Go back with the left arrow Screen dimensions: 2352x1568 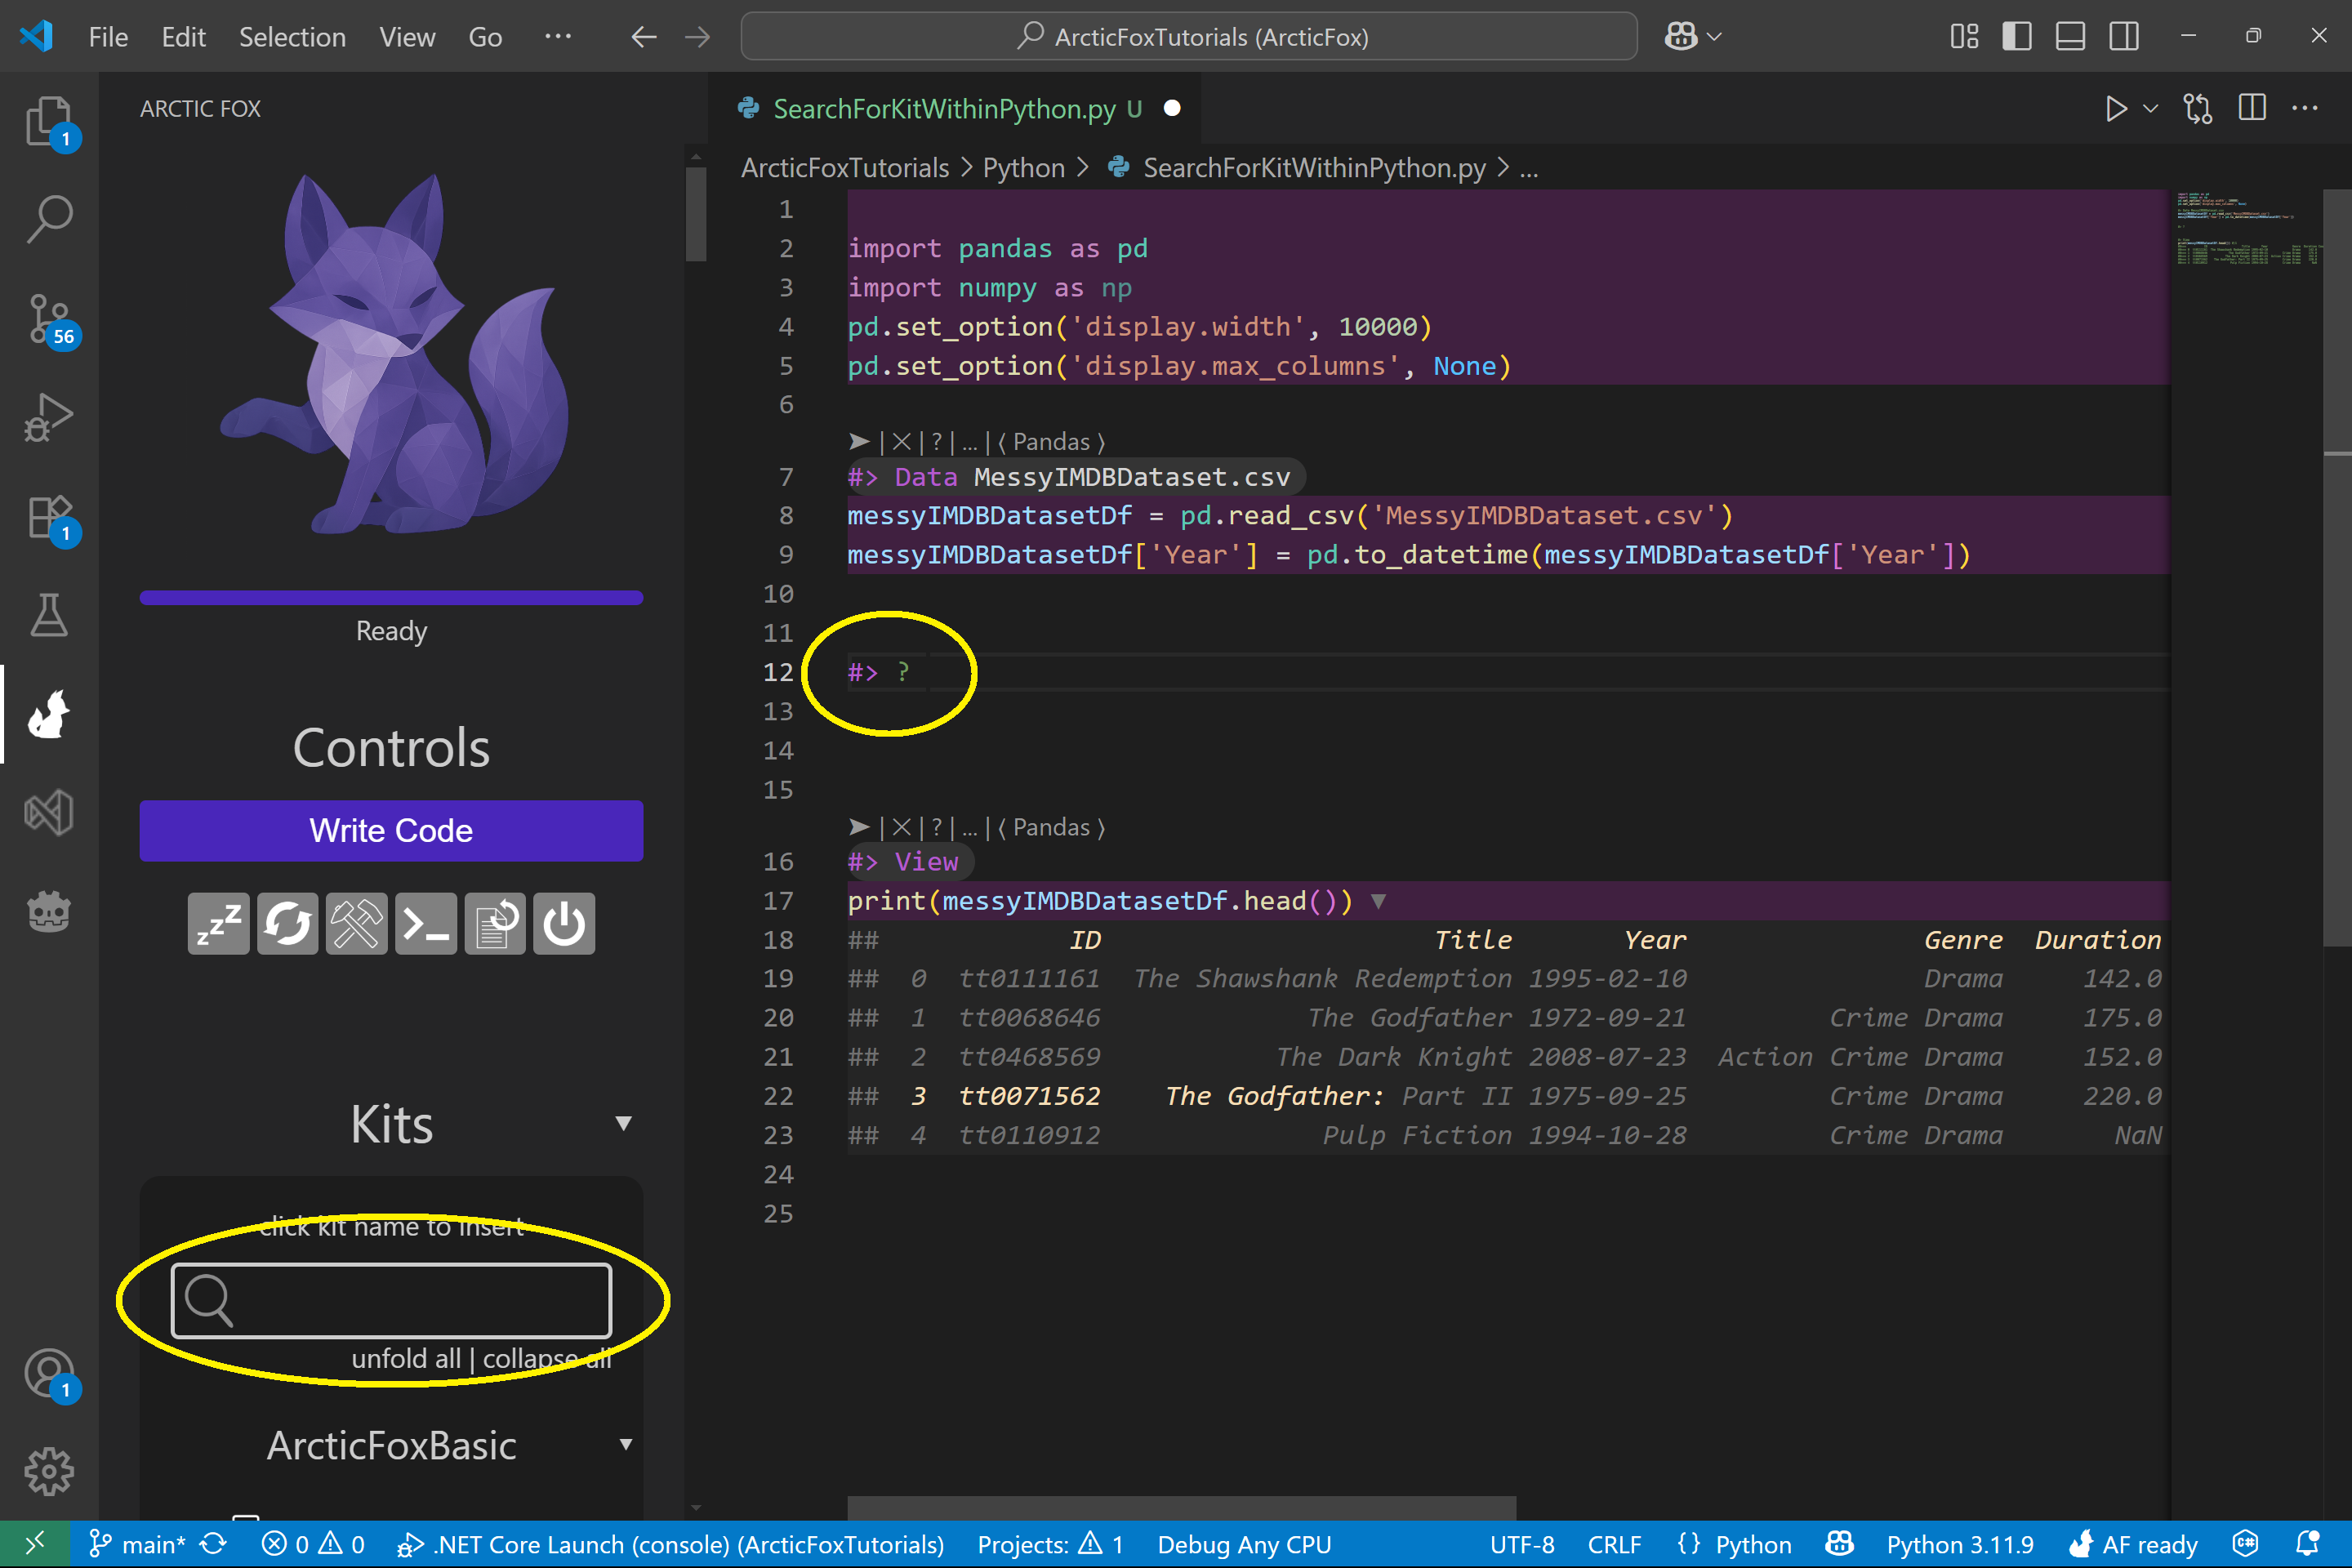pyautogui.click(x=644, y=37)
